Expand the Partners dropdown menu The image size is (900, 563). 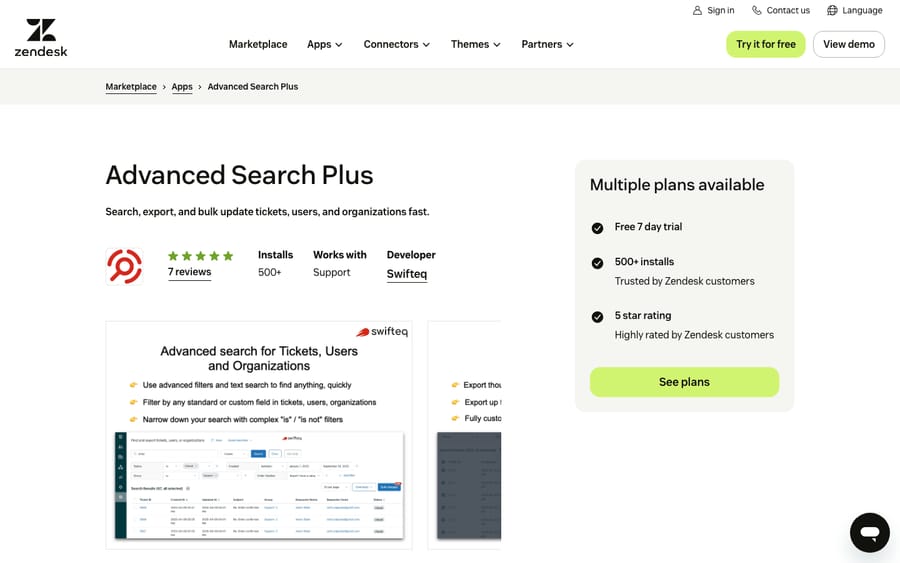click(x=548, y=44)
